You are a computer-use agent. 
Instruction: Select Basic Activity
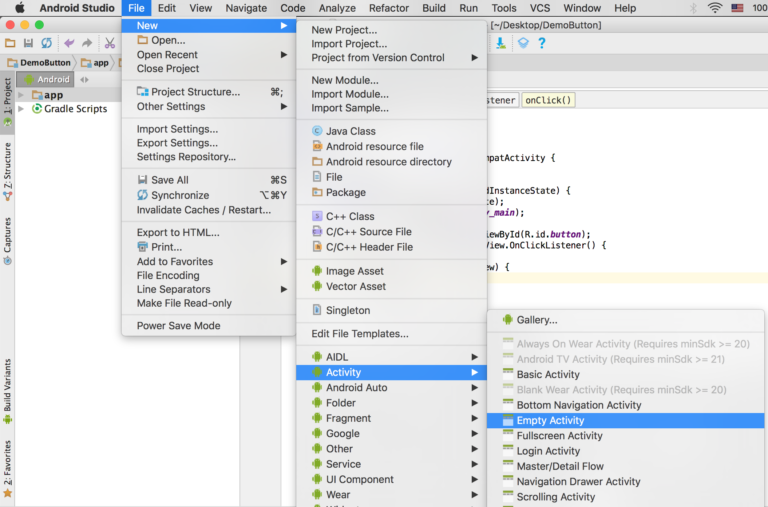[x=625, y=374]
